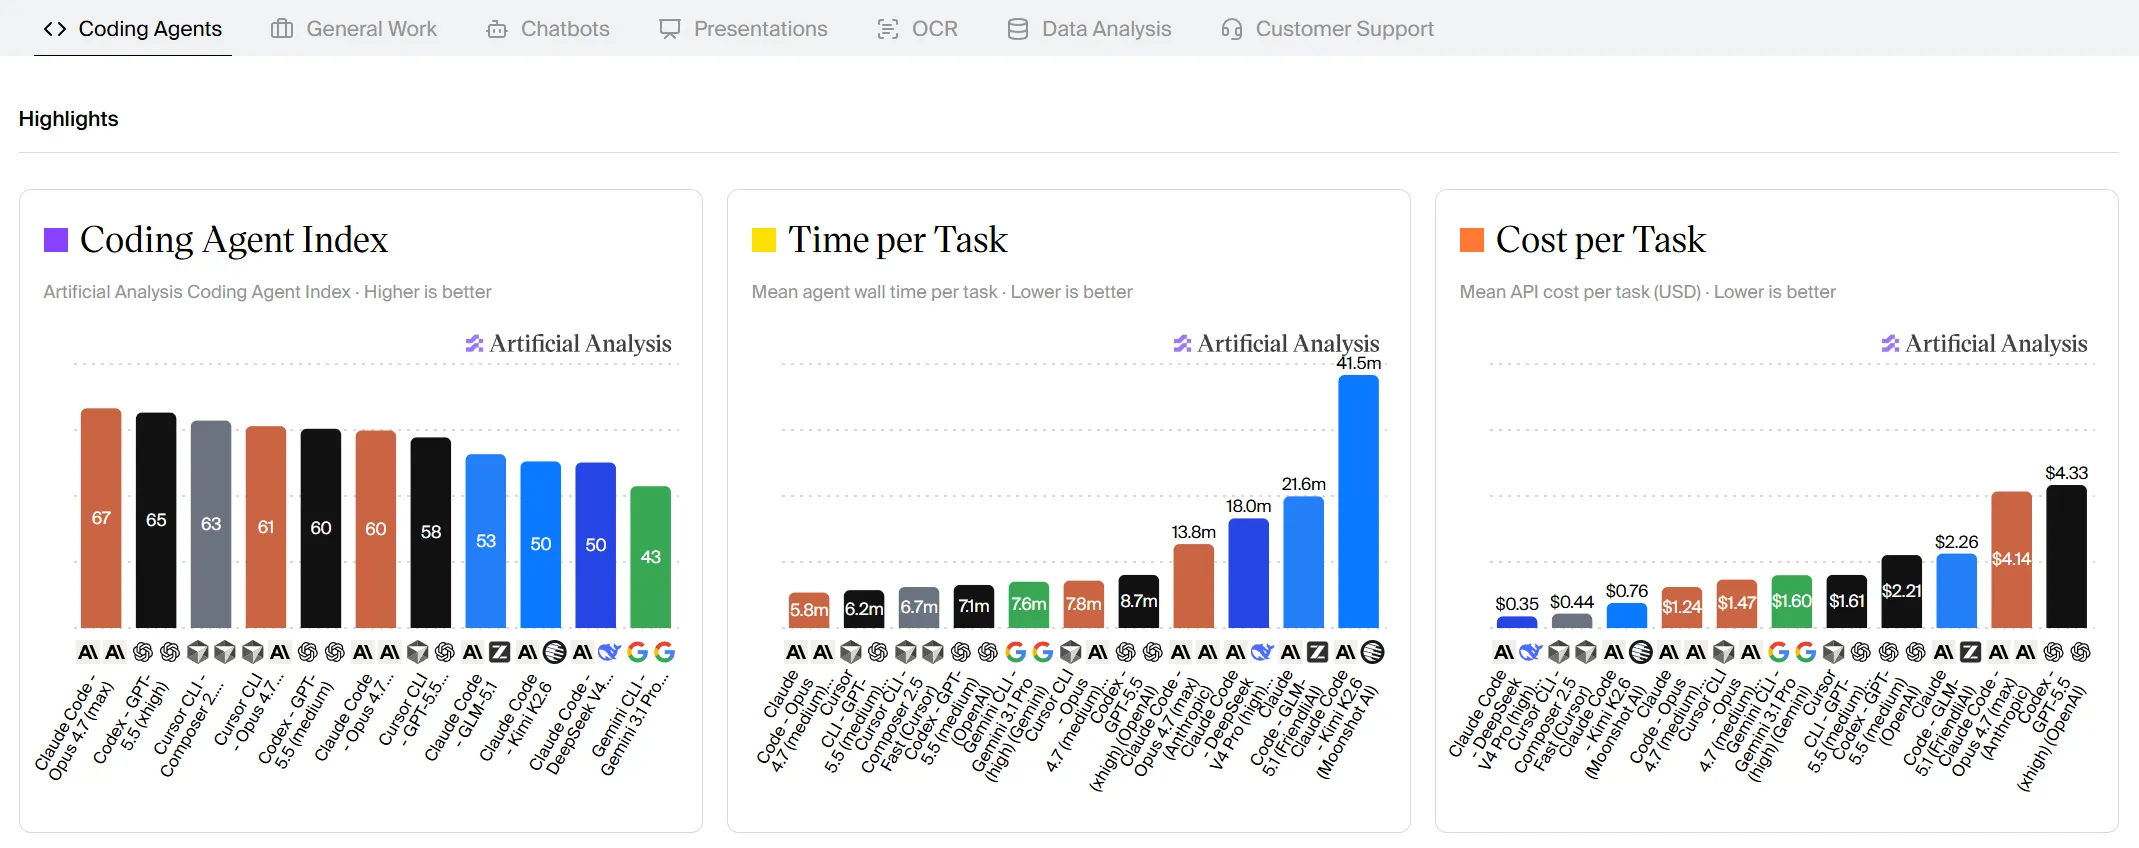
Task: Click the Moonshot Kimi logo under Time per Task chart
Action: 1373,652
